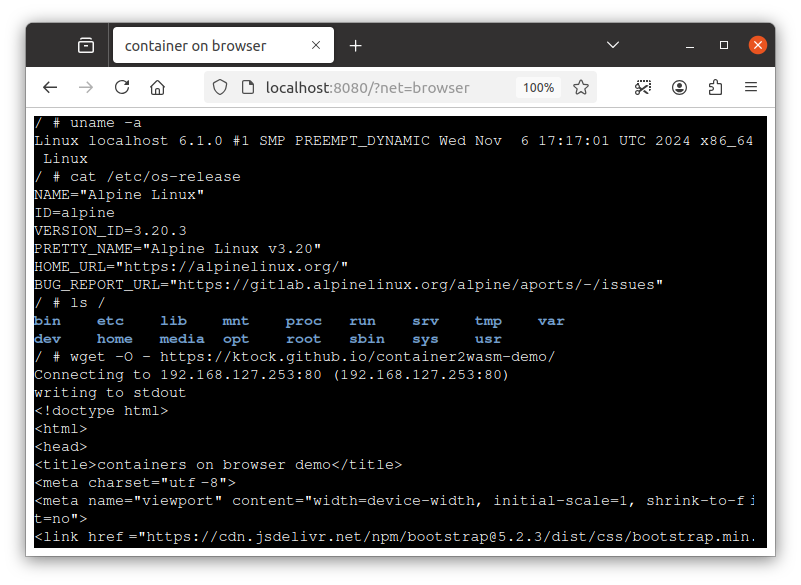Click the 'media' directory name
The image size is (801, 585).
point(182,339)
